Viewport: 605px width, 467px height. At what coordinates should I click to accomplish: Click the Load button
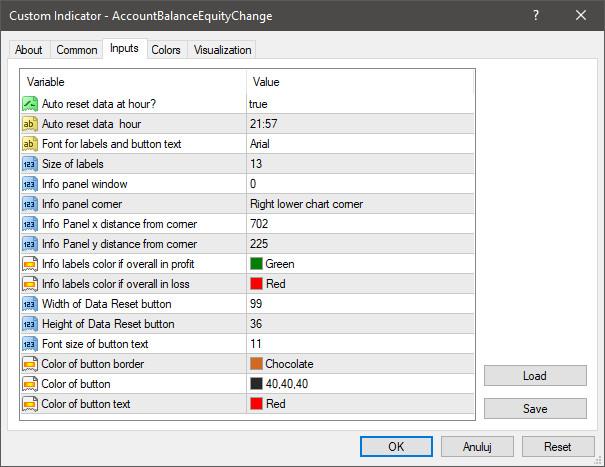click(535, 376)
